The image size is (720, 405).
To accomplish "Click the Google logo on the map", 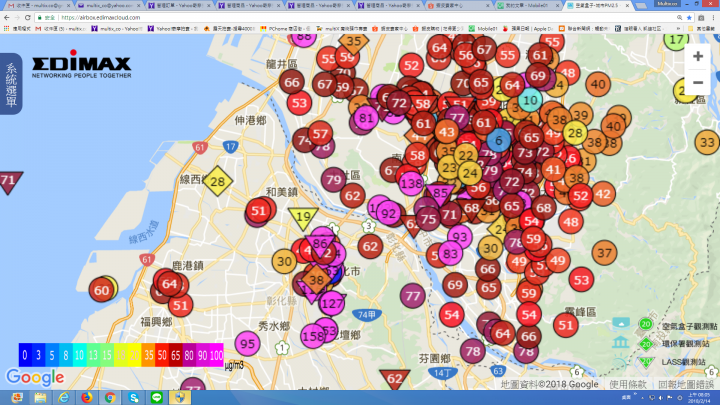I will [x=35, y=377].
